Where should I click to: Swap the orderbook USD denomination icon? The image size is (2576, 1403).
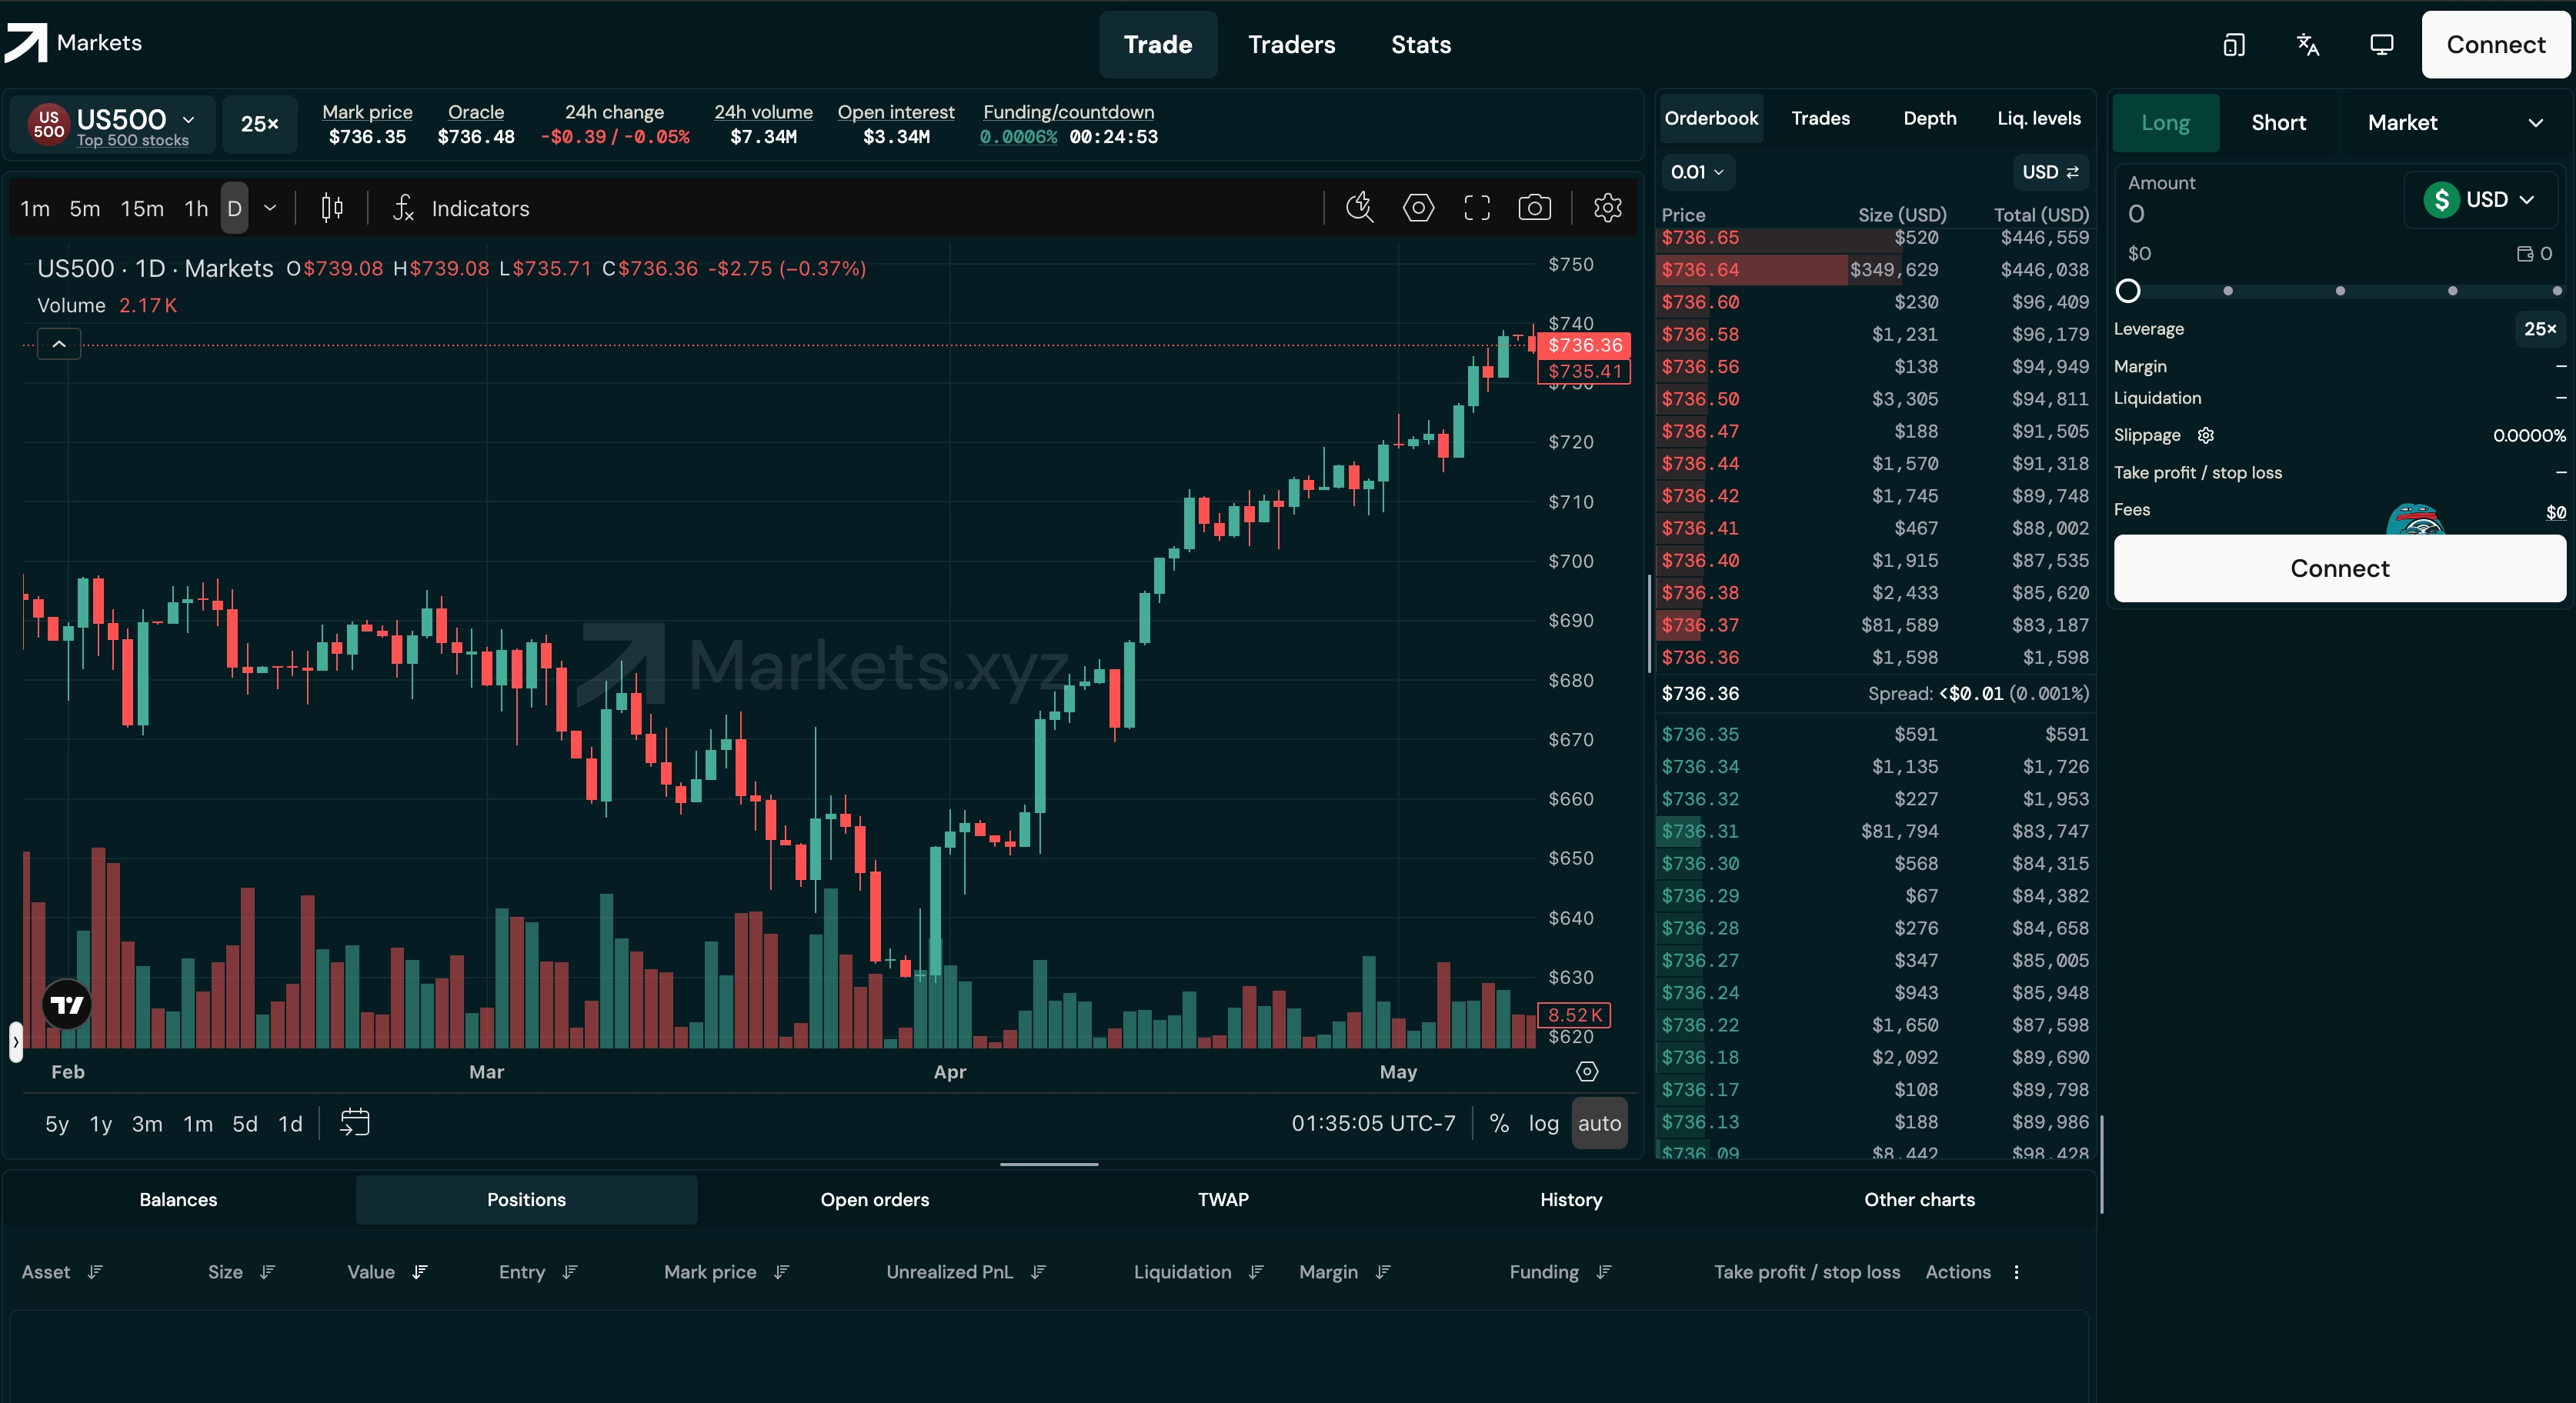pyautogui.click(x=2072, y=172)
